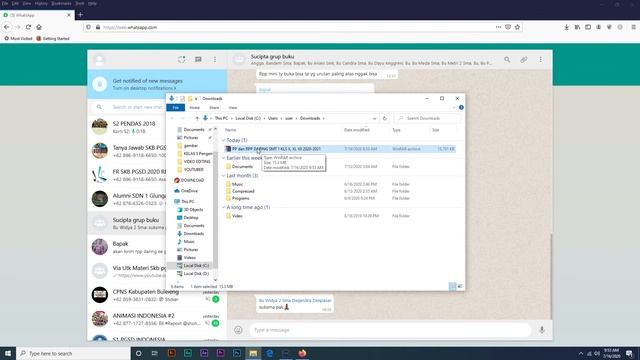Close the WhatsApp browser tab
640x360 pixels.
tap(69, 15)
